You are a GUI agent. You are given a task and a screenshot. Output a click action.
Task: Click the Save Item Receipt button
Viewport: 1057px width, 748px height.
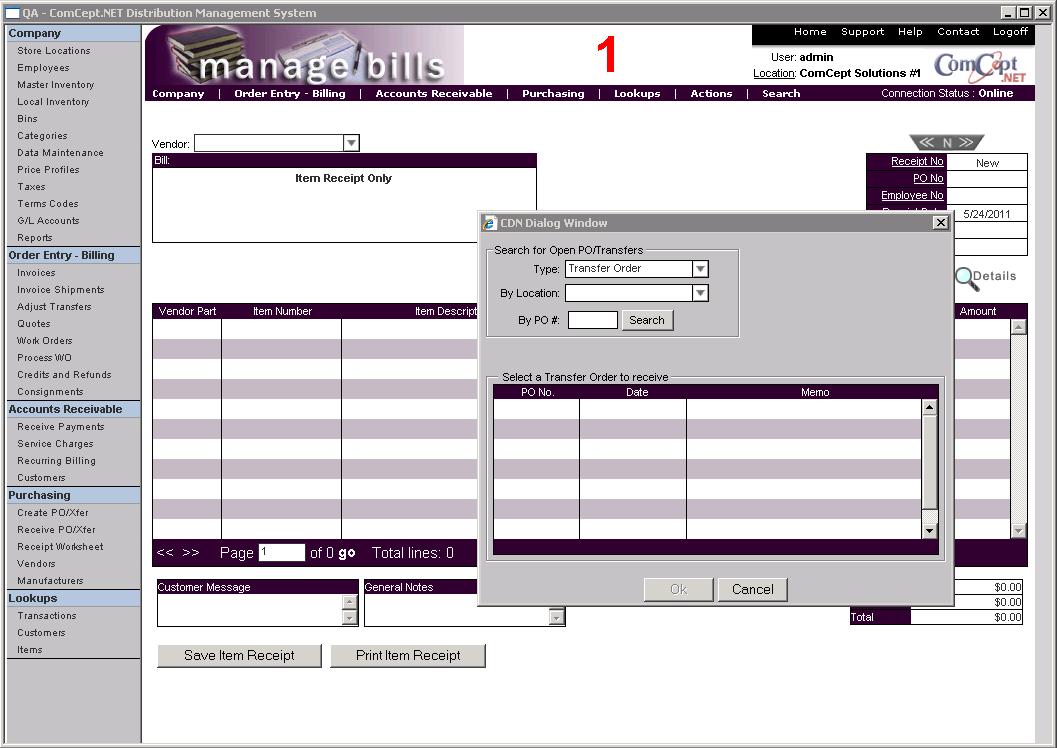239,656
